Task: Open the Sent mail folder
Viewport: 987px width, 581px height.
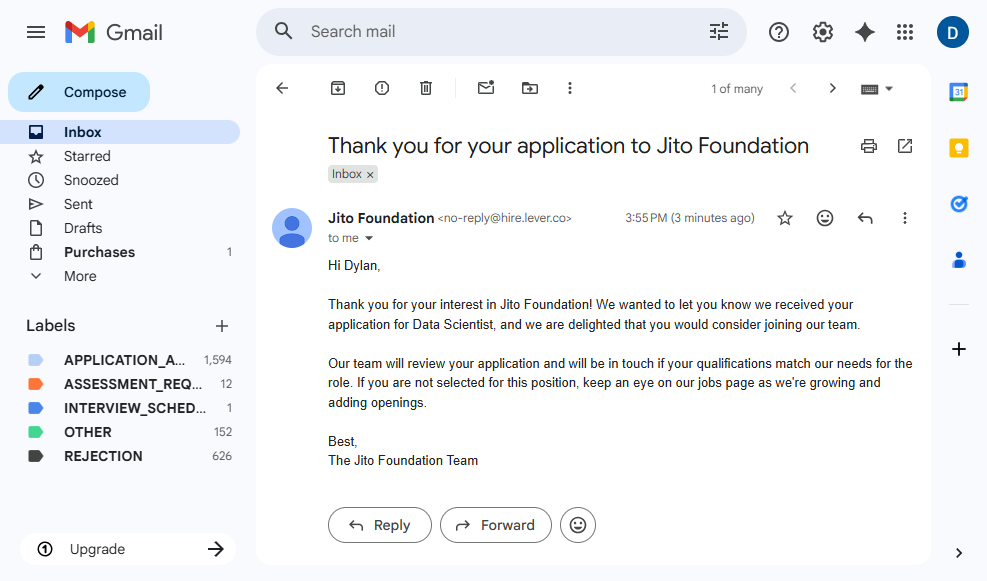Action: point(78,204)
